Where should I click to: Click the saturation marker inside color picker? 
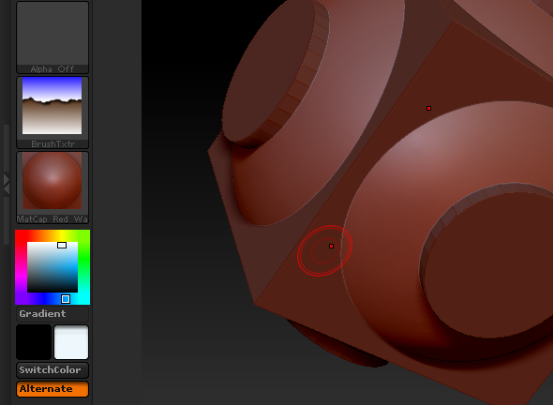click(x=62, y=245)
